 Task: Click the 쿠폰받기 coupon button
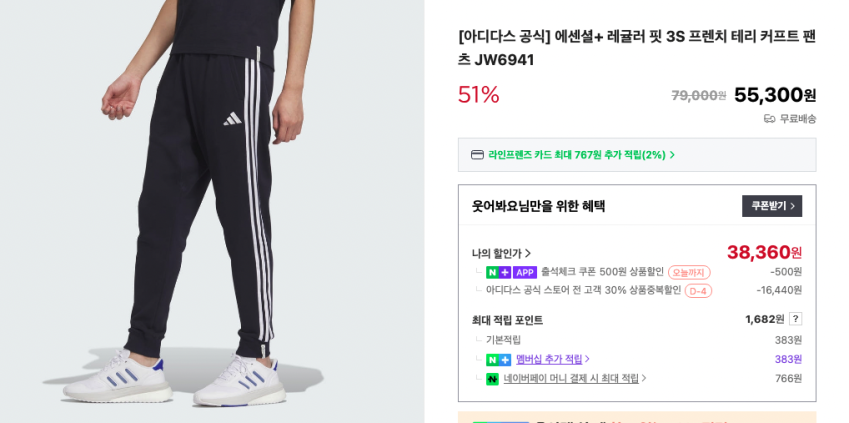tap(771, 206)
